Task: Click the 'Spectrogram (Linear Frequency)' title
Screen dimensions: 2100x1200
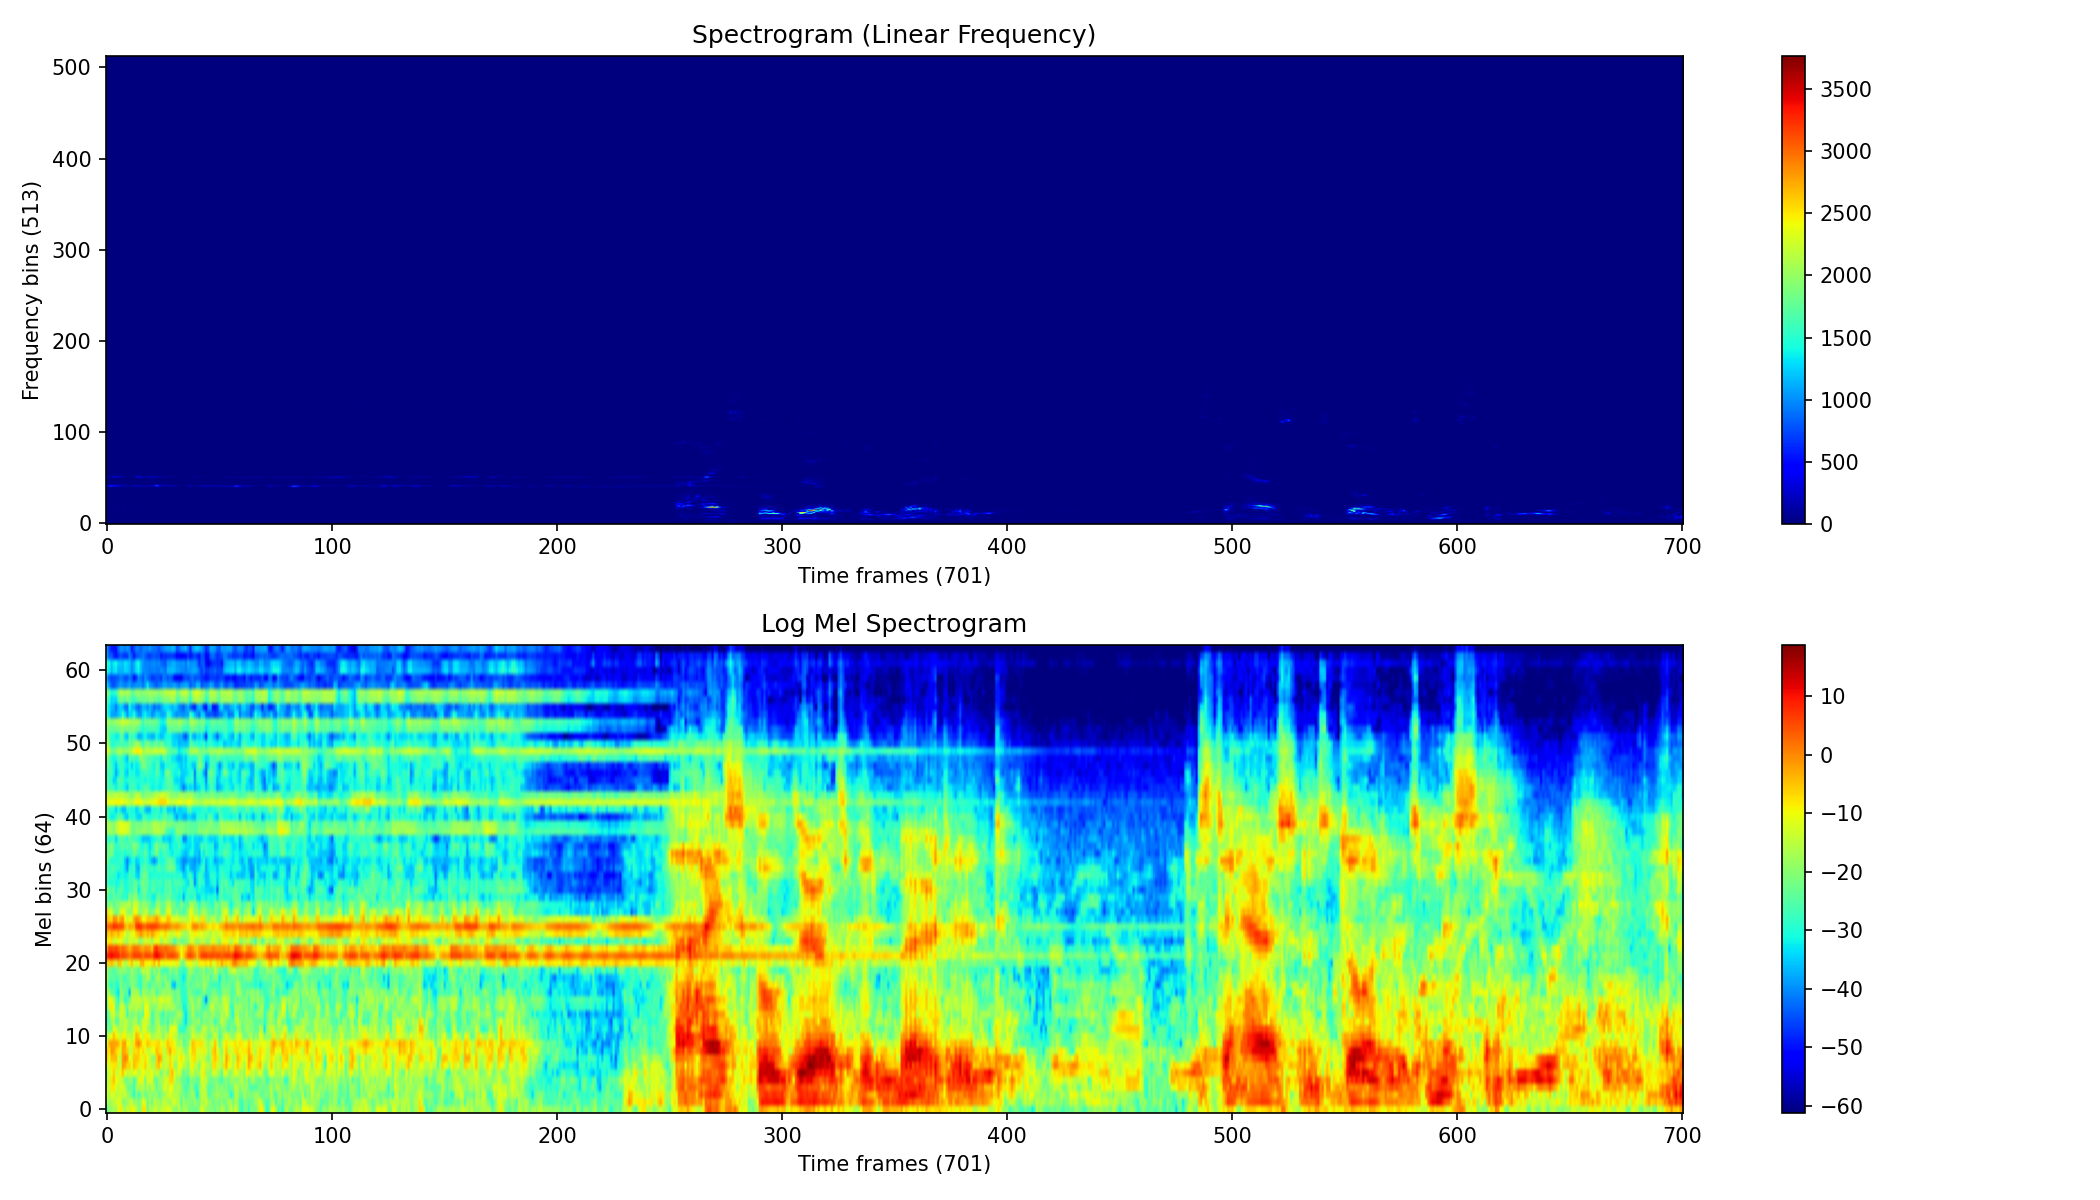Action: coord(893,35)
